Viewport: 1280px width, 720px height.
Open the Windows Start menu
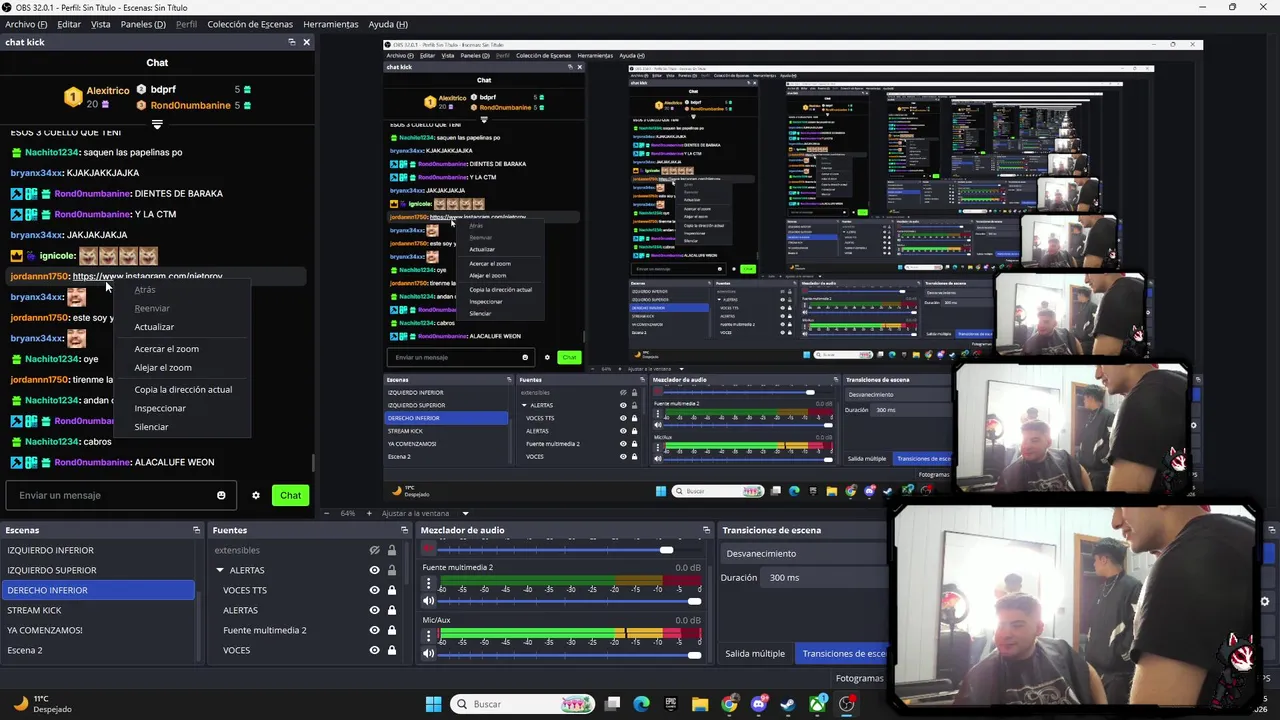433,704
